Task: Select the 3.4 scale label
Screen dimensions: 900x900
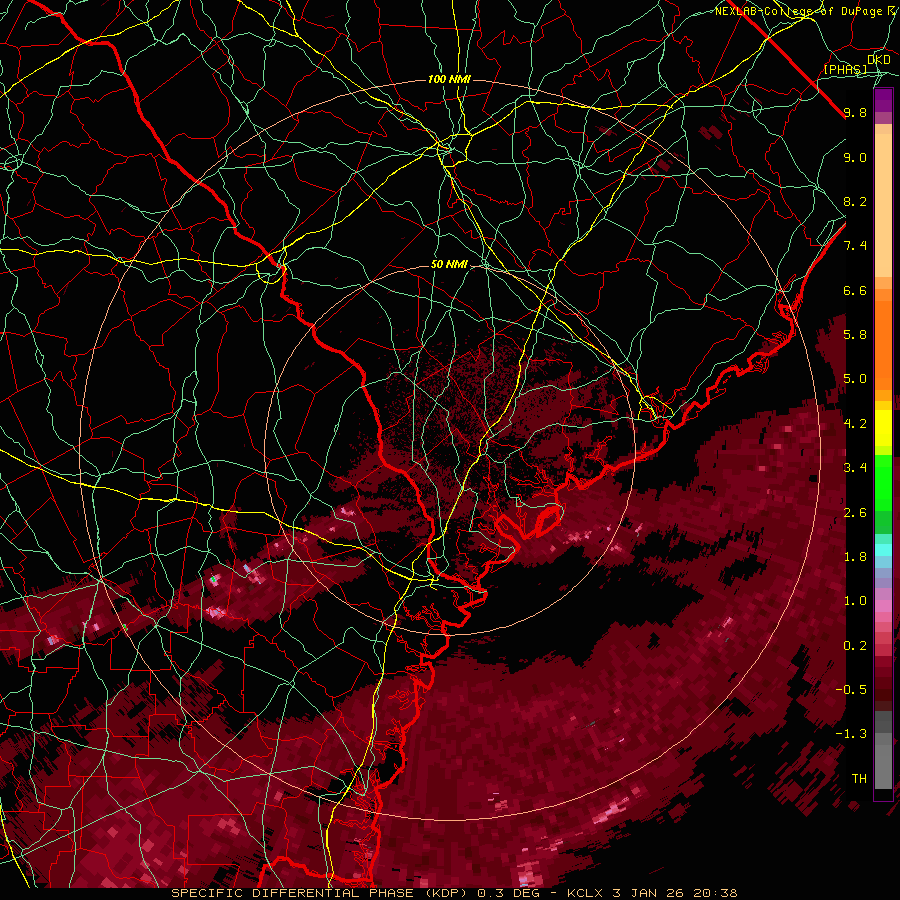Action: point(855,468)
